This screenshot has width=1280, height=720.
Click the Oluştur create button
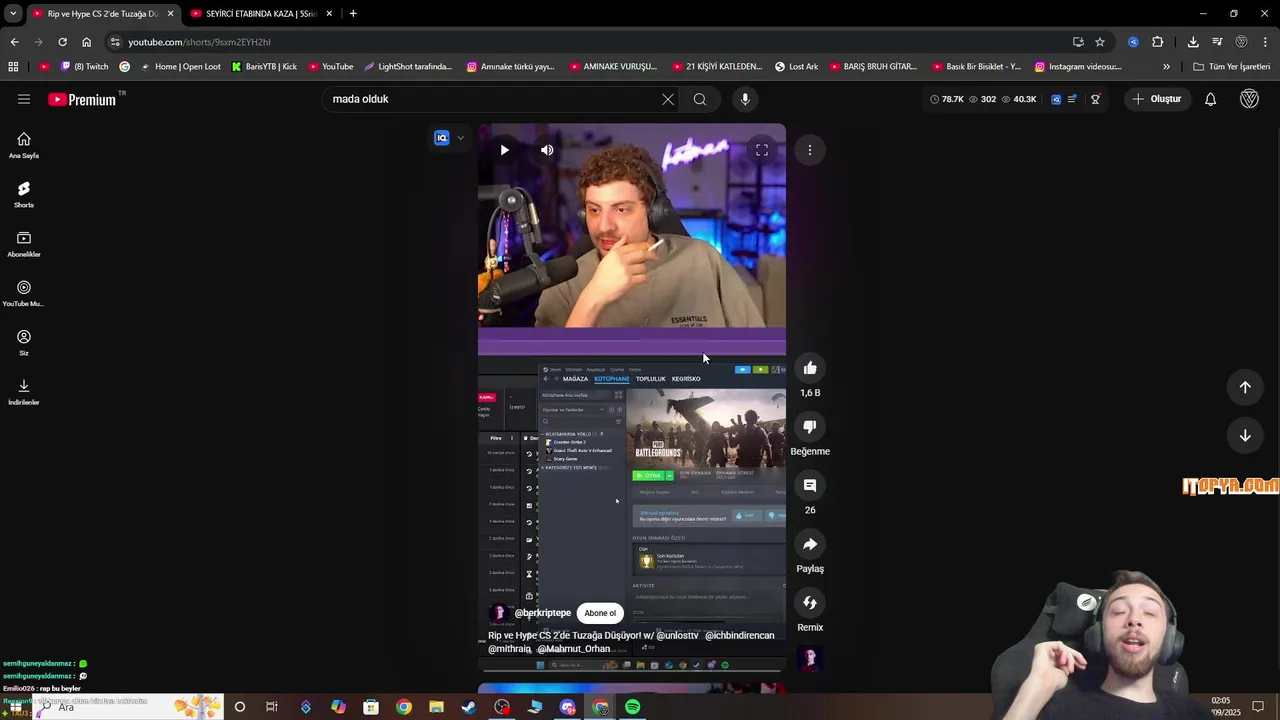(x=1156, y=99)
